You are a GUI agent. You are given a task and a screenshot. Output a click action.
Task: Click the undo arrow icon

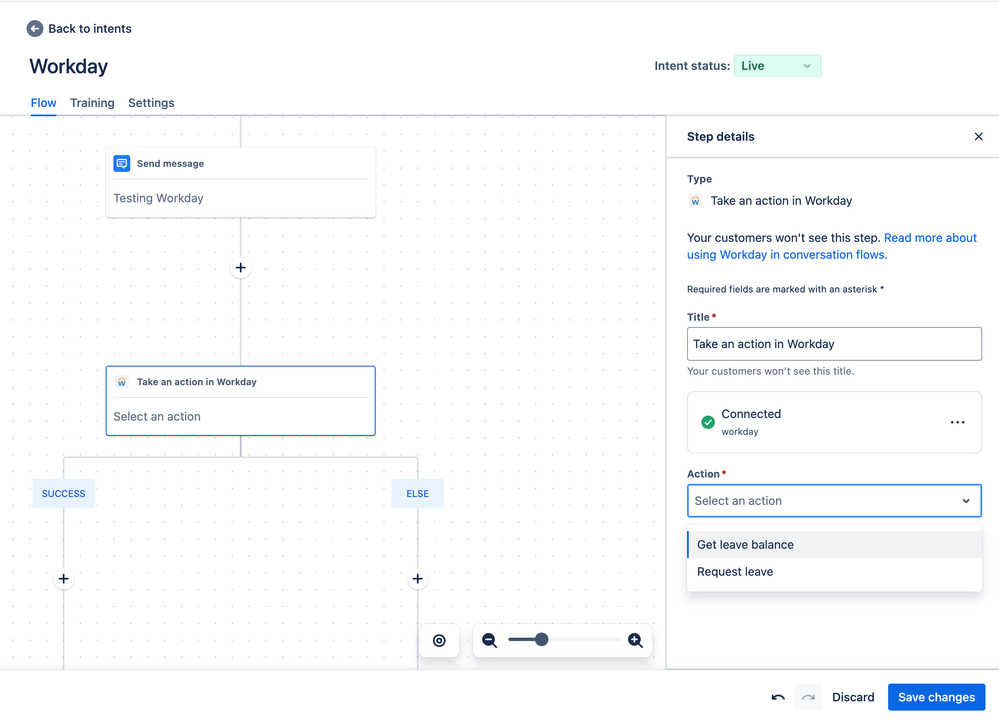tap(778, 697)
